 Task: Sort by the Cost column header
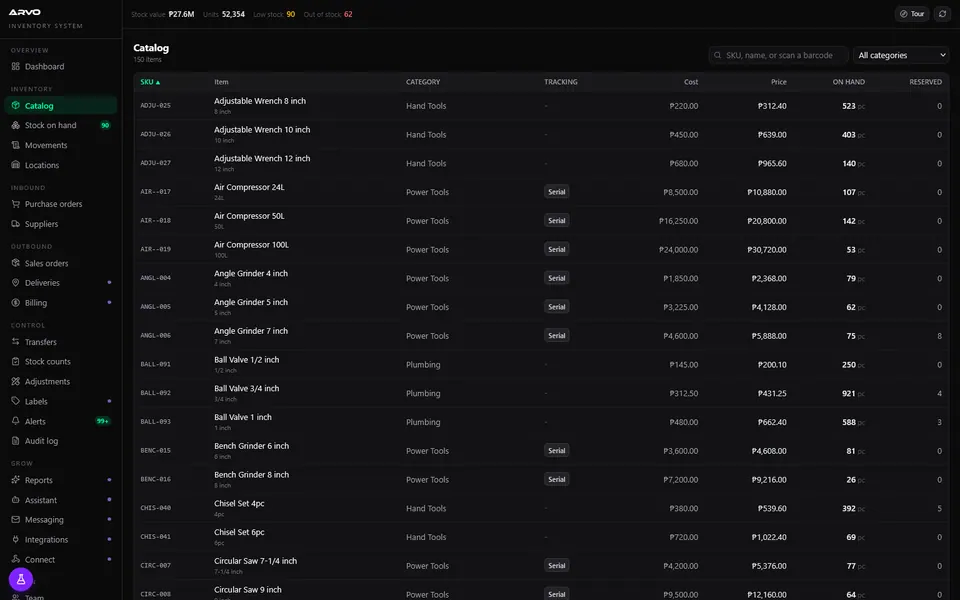coord(691,82)
